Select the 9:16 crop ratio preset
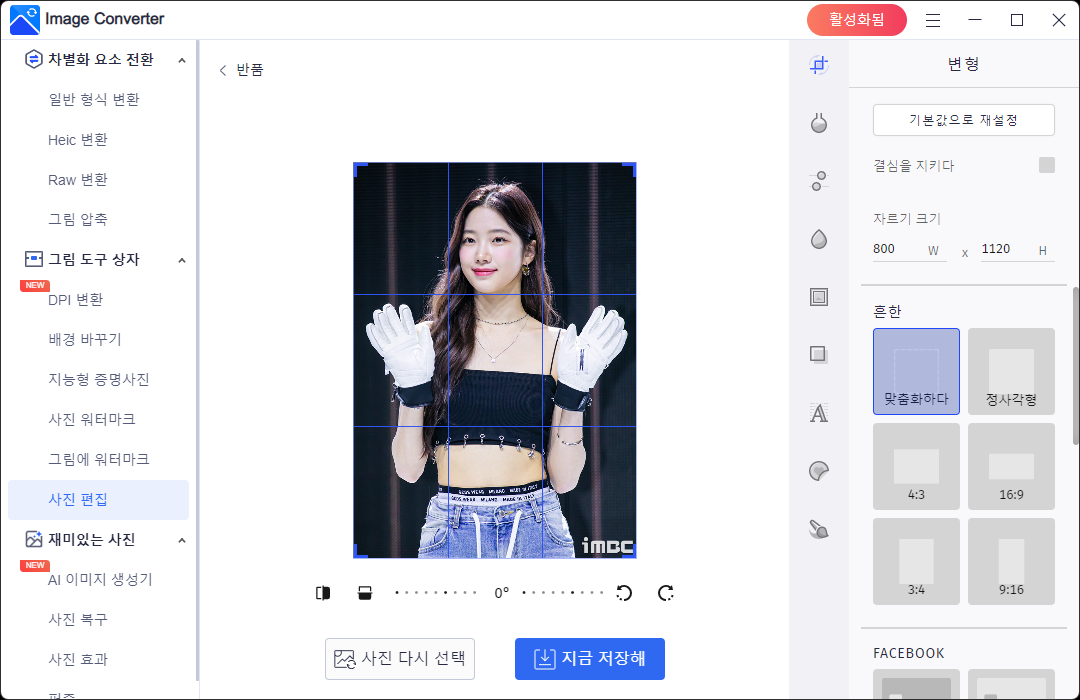 click(x=1011, y=562)
